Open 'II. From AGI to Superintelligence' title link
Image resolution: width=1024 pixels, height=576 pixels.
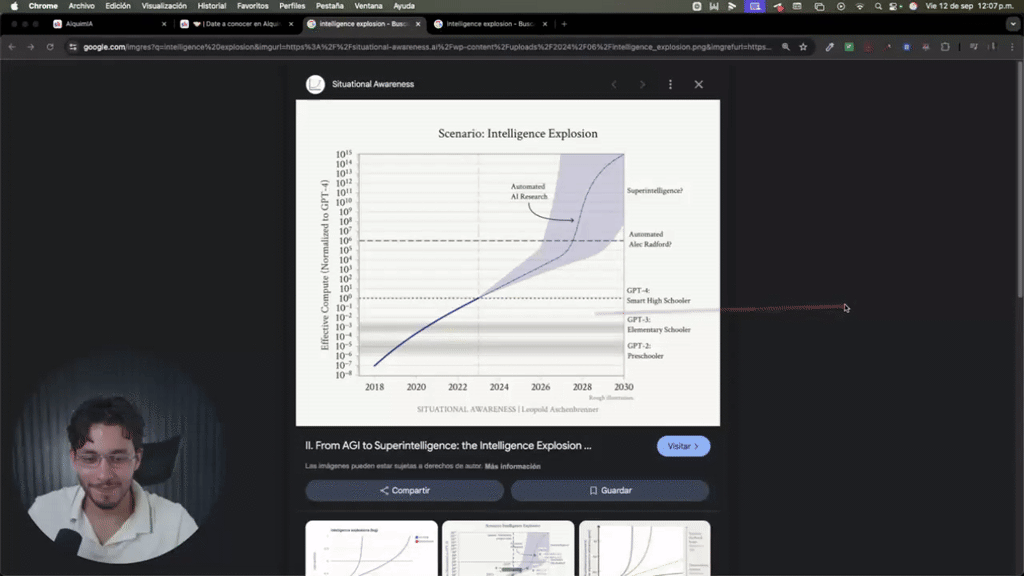coord(448,445)
